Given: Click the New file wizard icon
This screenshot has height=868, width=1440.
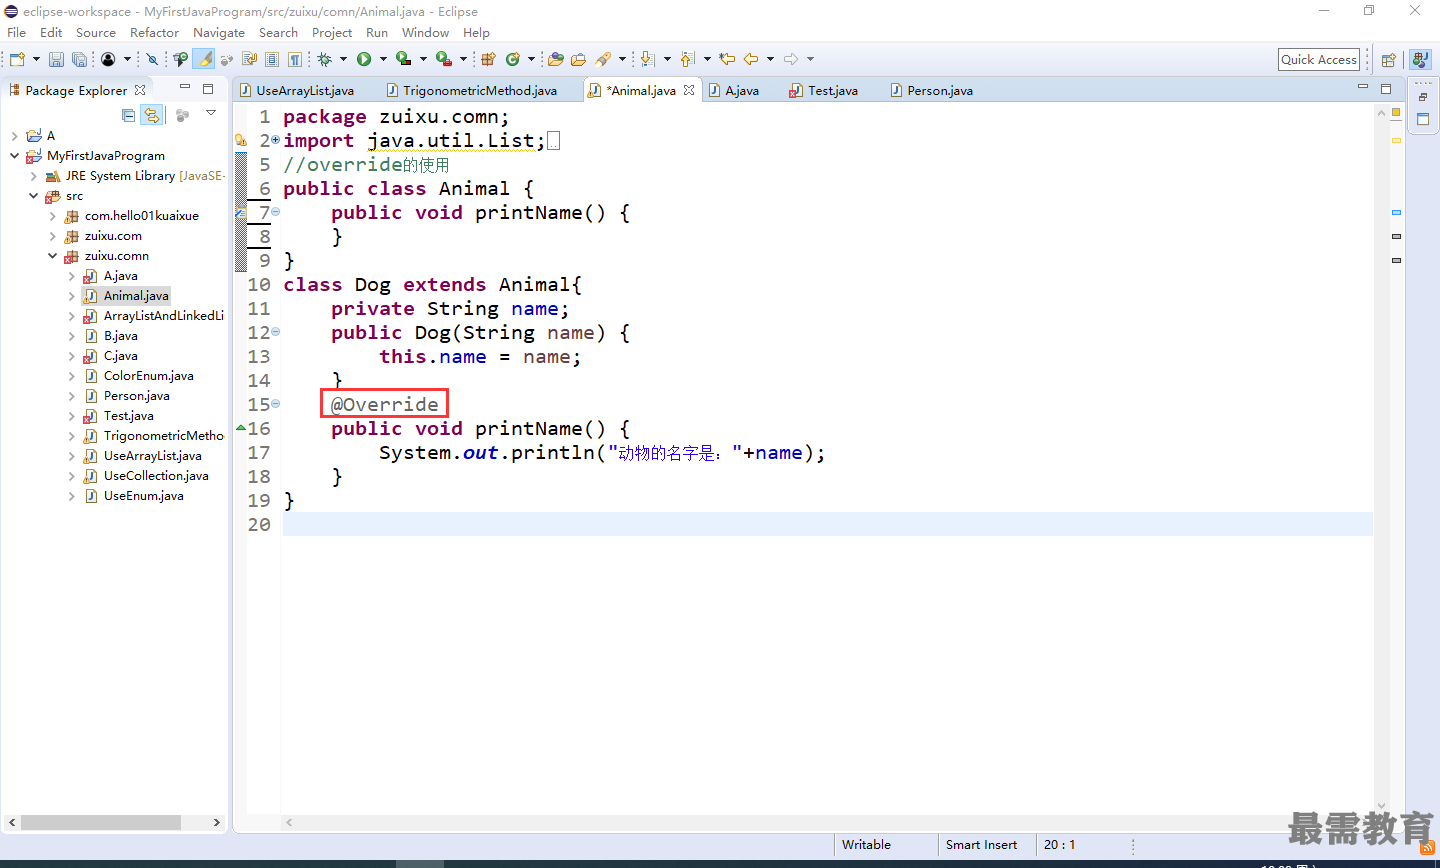Looking at the screenshot, I should [x=17, y=60].
